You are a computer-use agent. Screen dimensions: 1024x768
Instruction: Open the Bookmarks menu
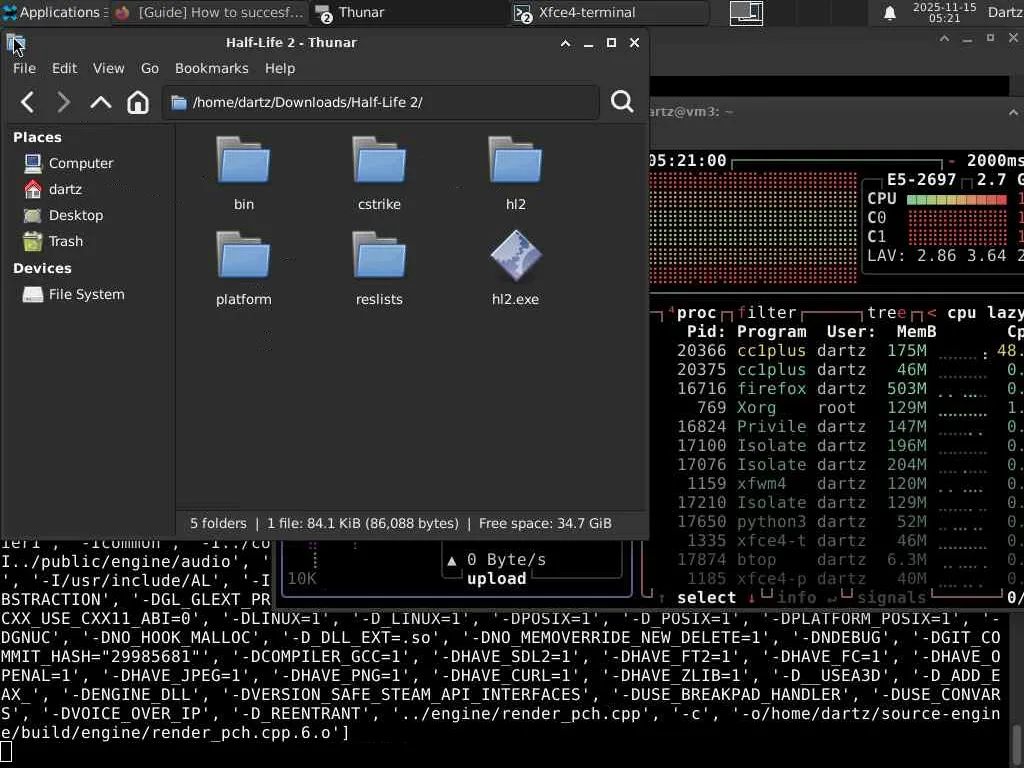click(x=211, y=68)
